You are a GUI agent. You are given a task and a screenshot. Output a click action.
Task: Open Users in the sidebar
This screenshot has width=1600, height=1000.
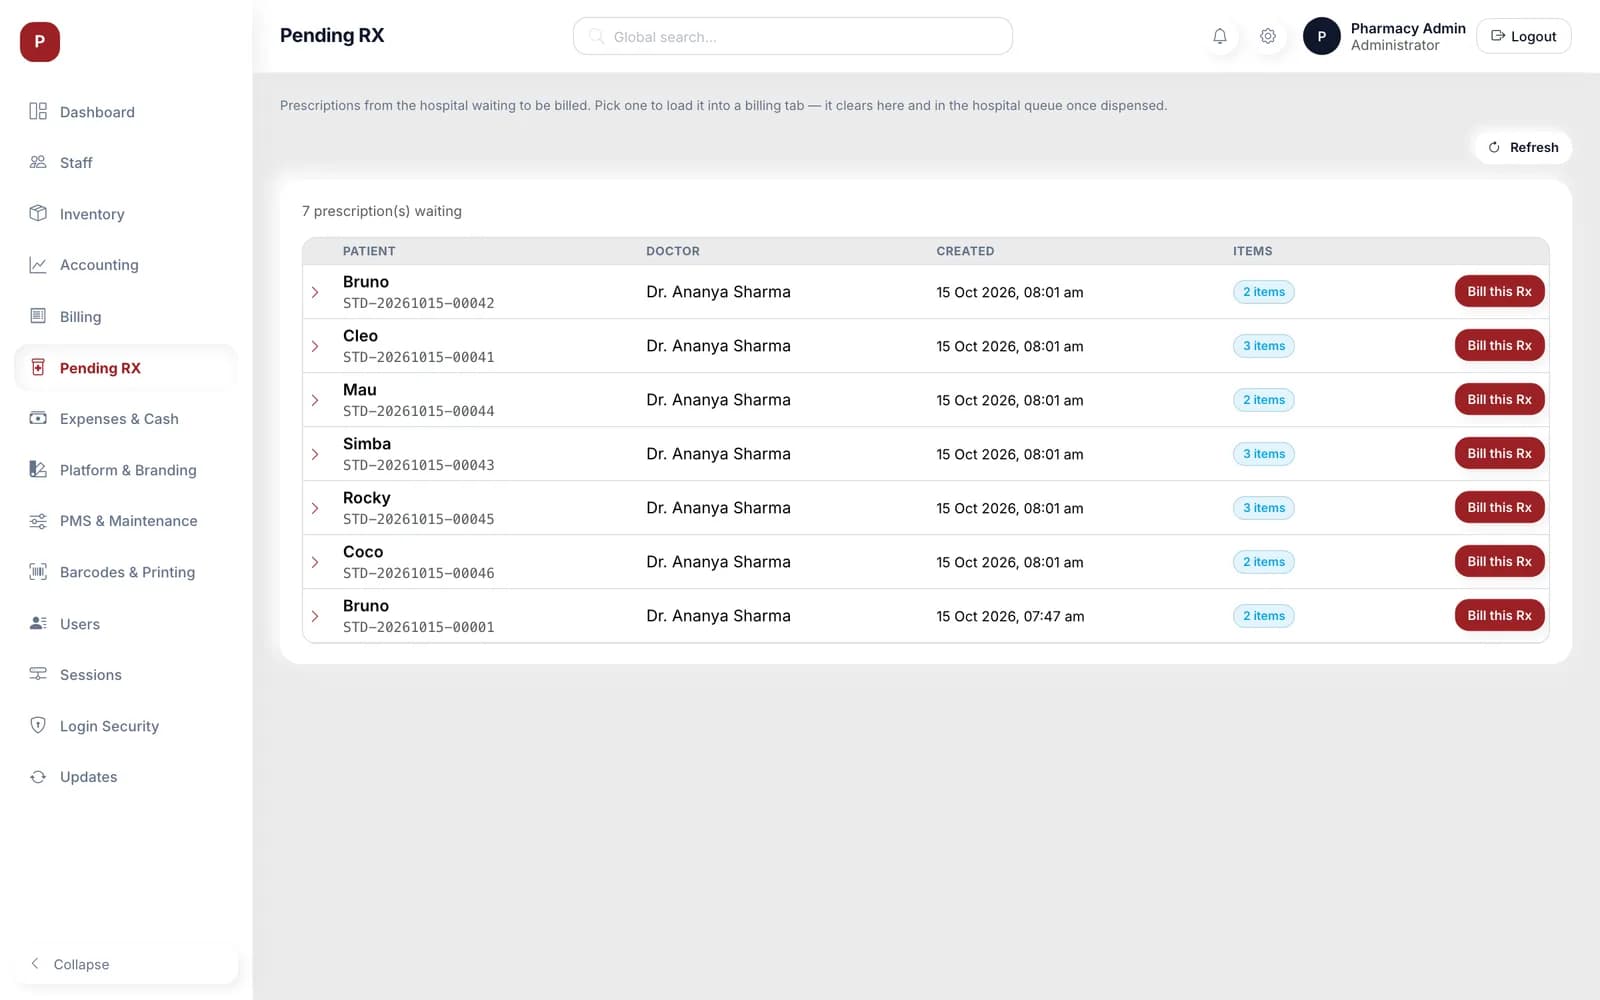[x=125, y=623]
